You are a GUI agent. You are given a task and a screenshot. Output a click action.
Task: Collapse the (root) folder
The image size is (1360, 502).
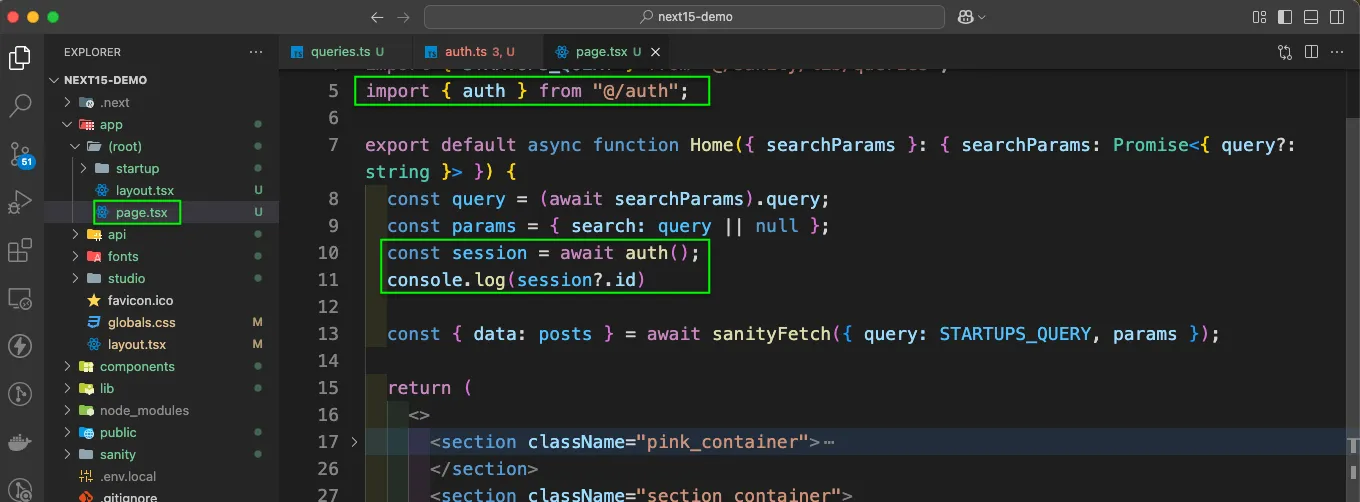[x=76, y=146]
